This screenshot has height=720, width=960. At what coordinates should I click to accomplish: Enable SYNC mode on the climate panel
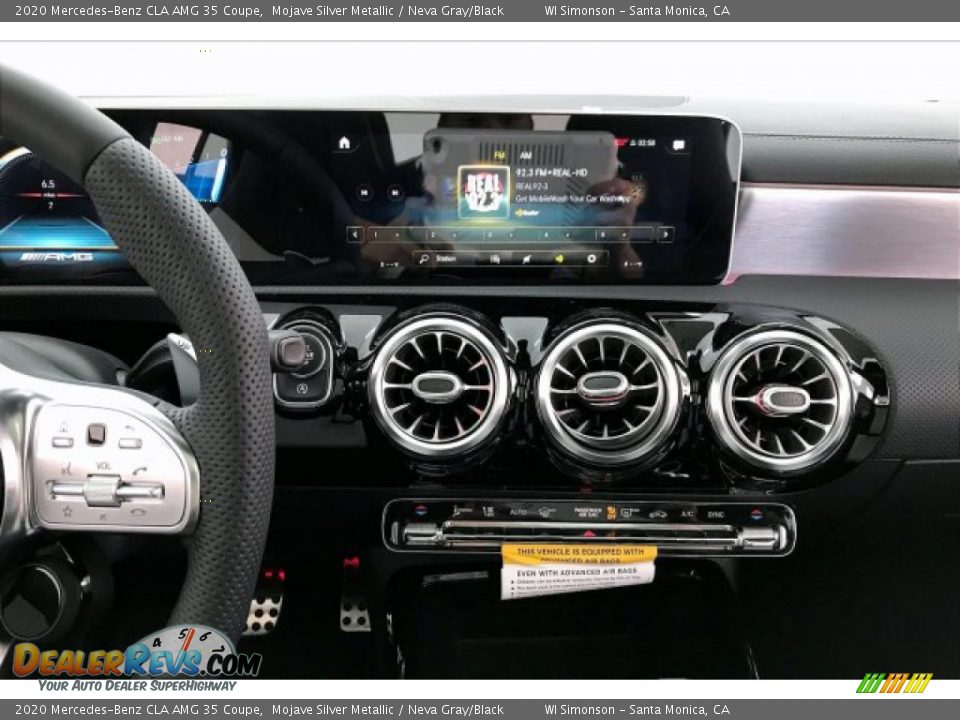pos(715,512)
